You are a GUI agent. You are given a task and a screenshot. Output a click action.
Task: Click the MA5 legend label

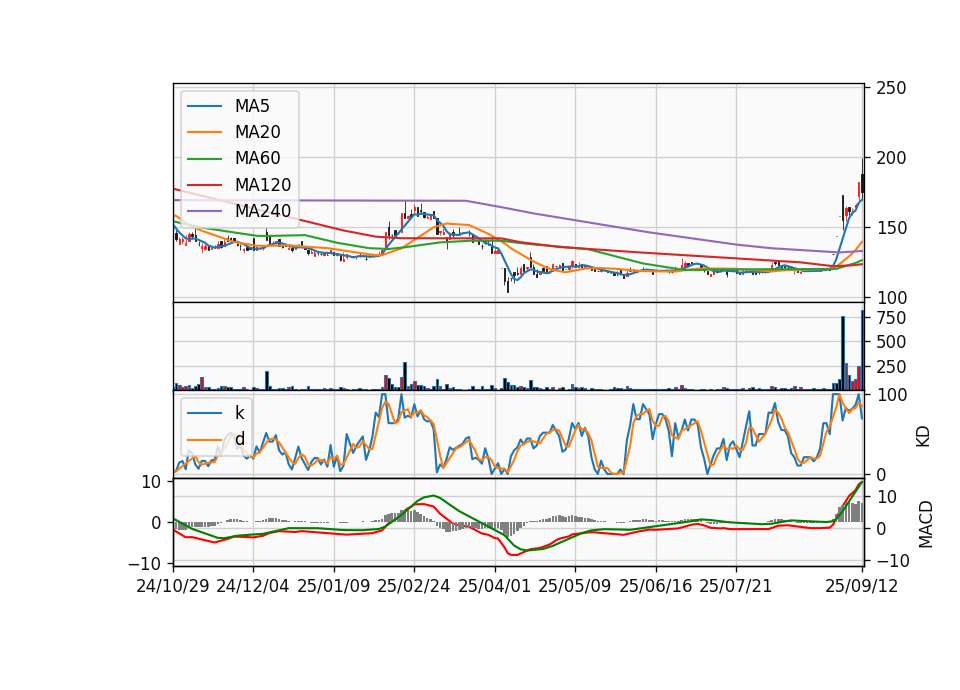[x=252, y=106]
